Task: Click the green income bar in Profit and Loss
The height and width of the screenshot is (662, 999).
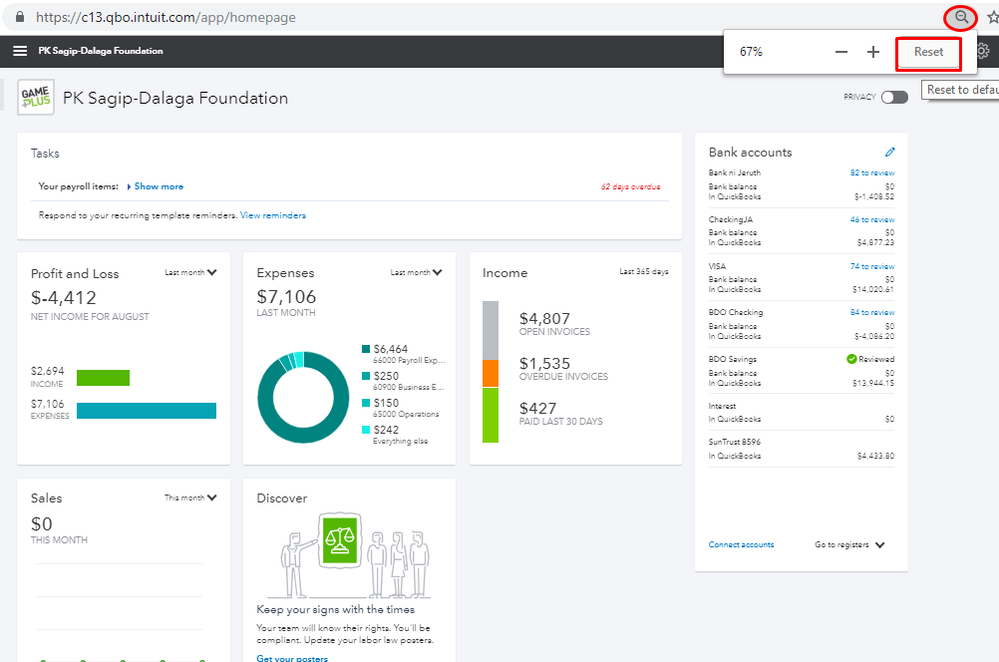Action: point(103,377)
